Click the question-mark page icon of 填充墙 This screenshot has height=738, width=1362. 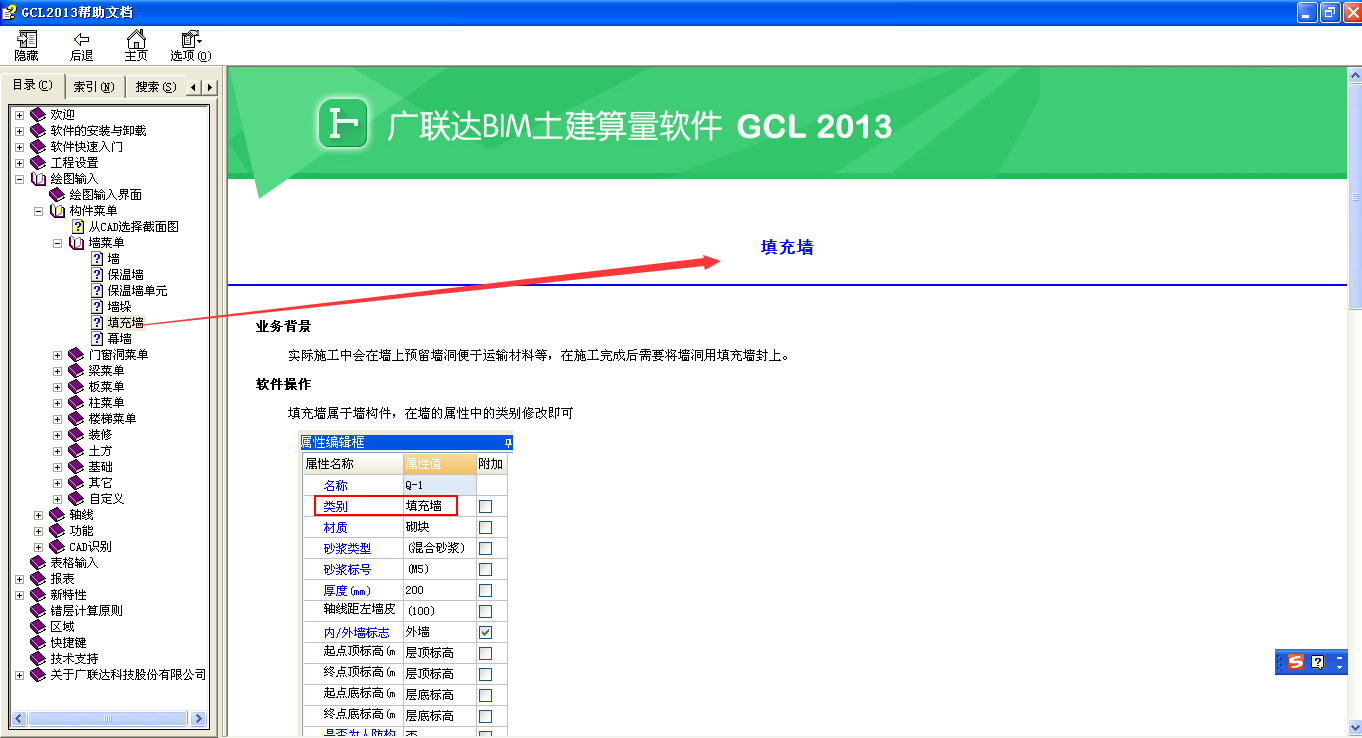[97, 323]
